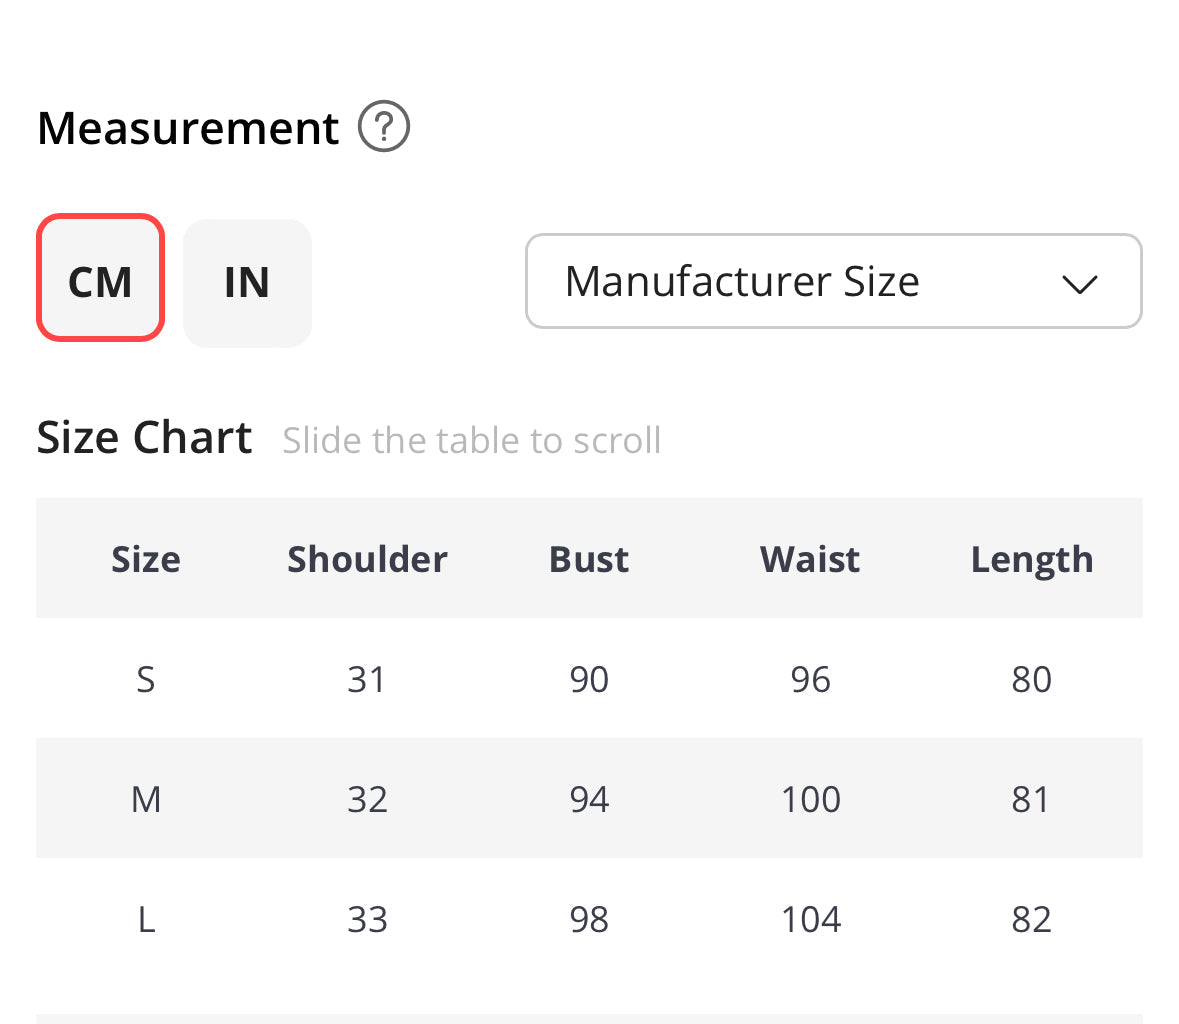Open the Manufacturer Size dropdown

(x=832, y=281)
